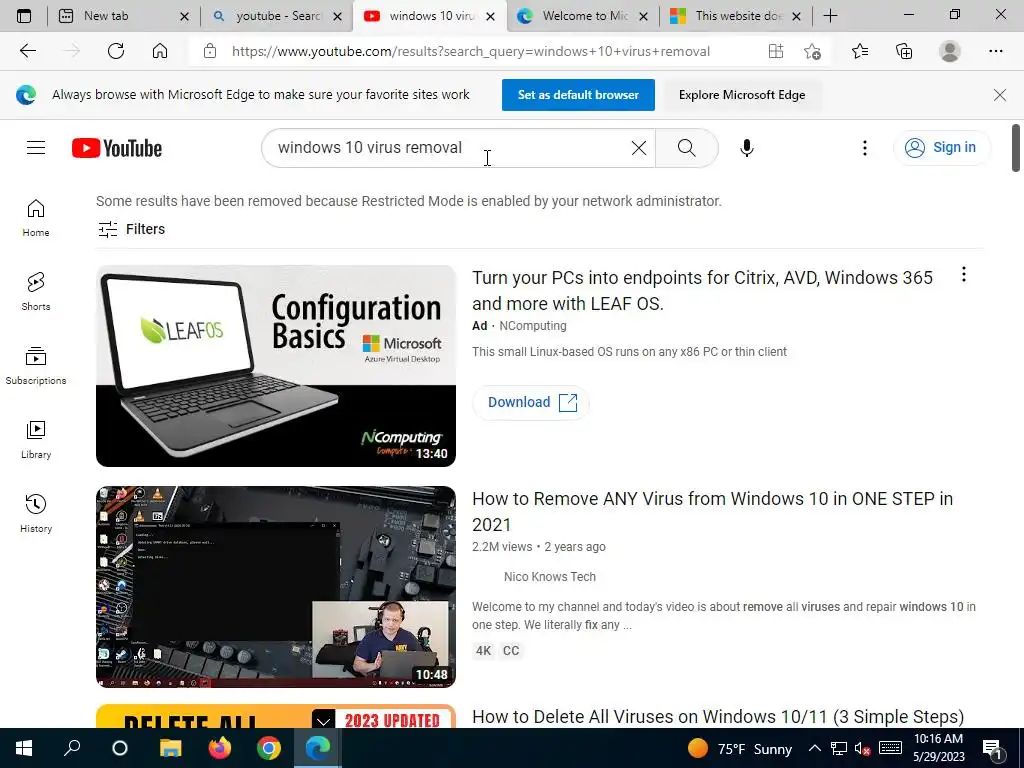
Task: Open Shorts in the YouTube sidebar
Action: (x=36, y=292)
